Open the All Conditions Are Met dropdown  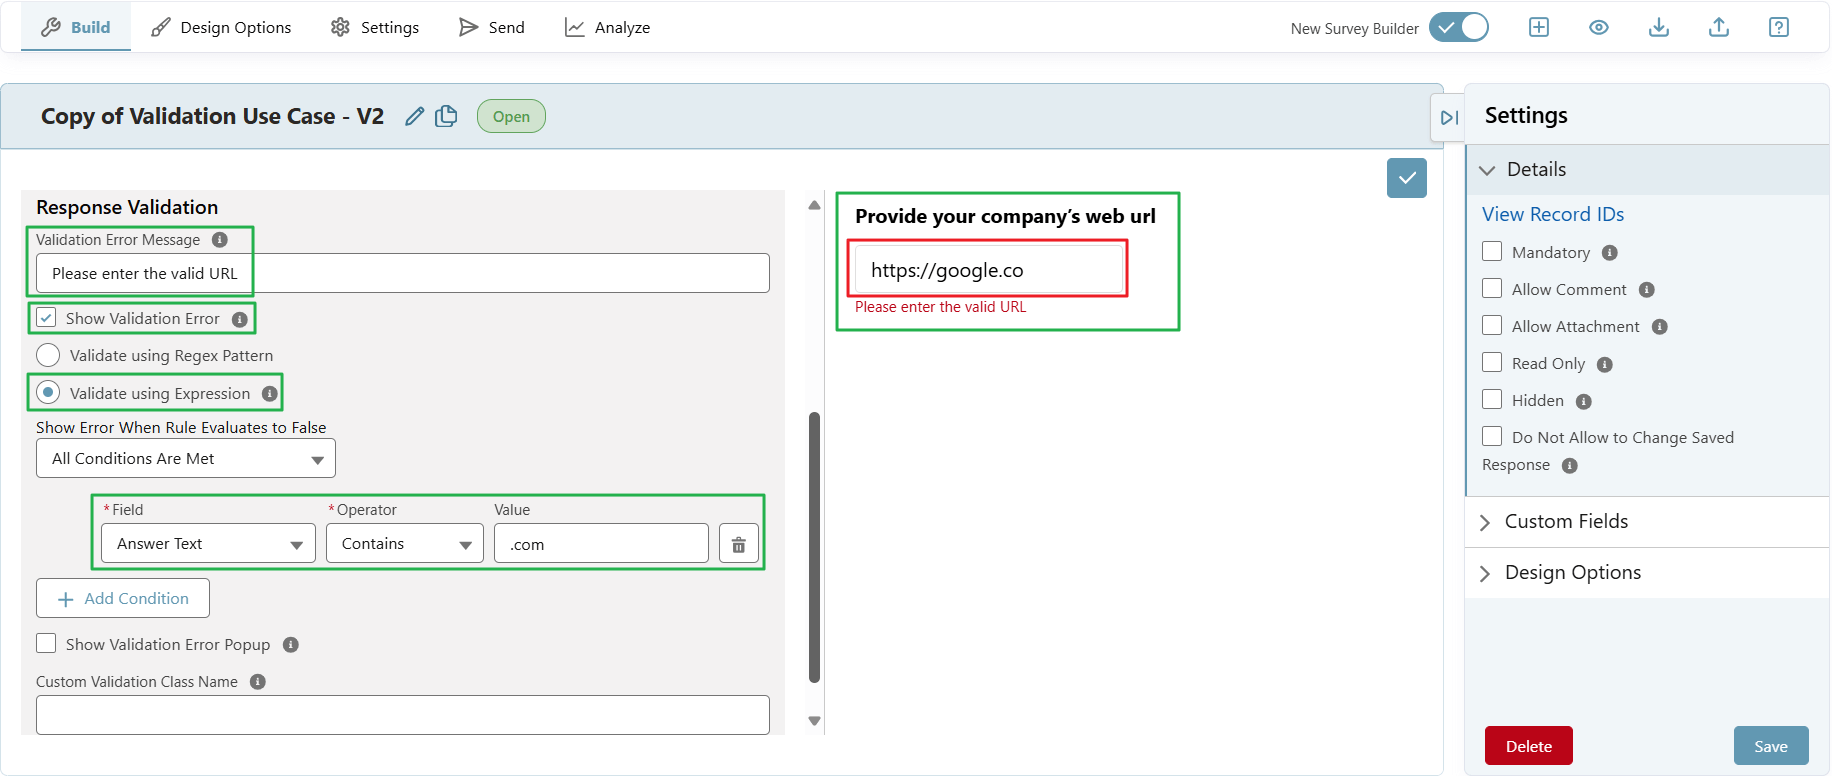186,459
